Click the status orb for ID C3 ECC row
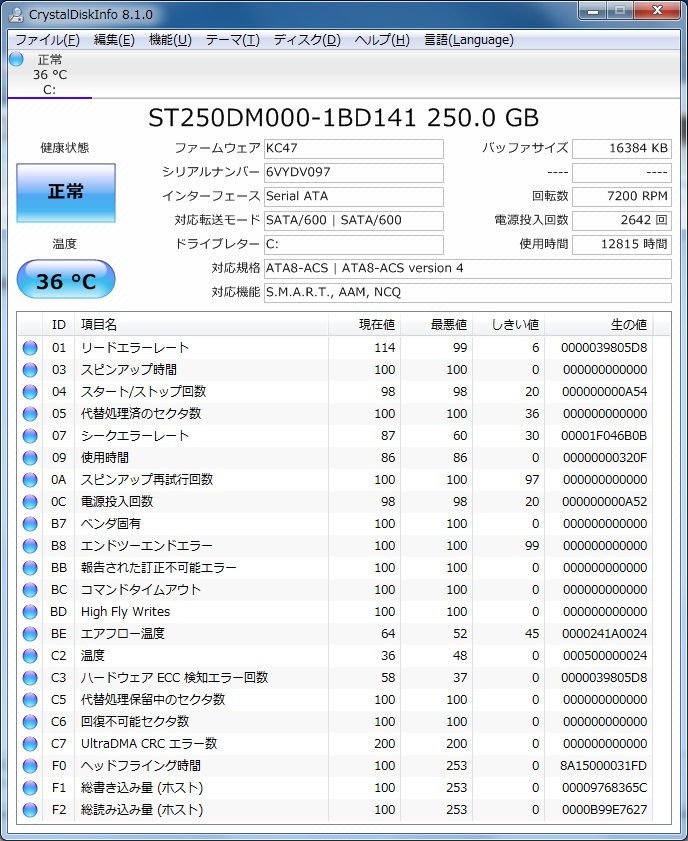Screen dimensions: 688x841 click(x=30, y=677)
